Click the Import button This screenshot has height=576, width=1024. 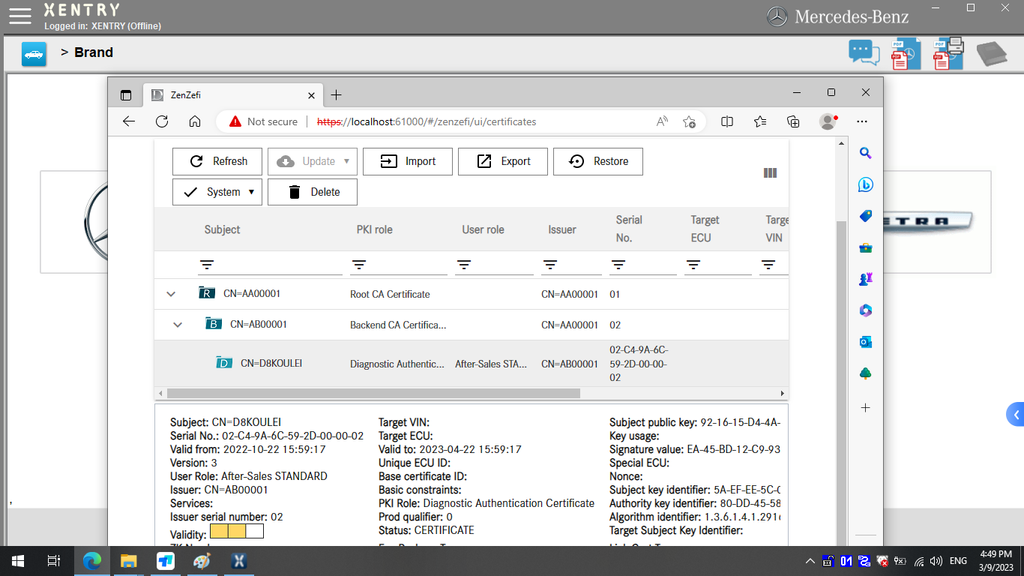click(407, 161)
